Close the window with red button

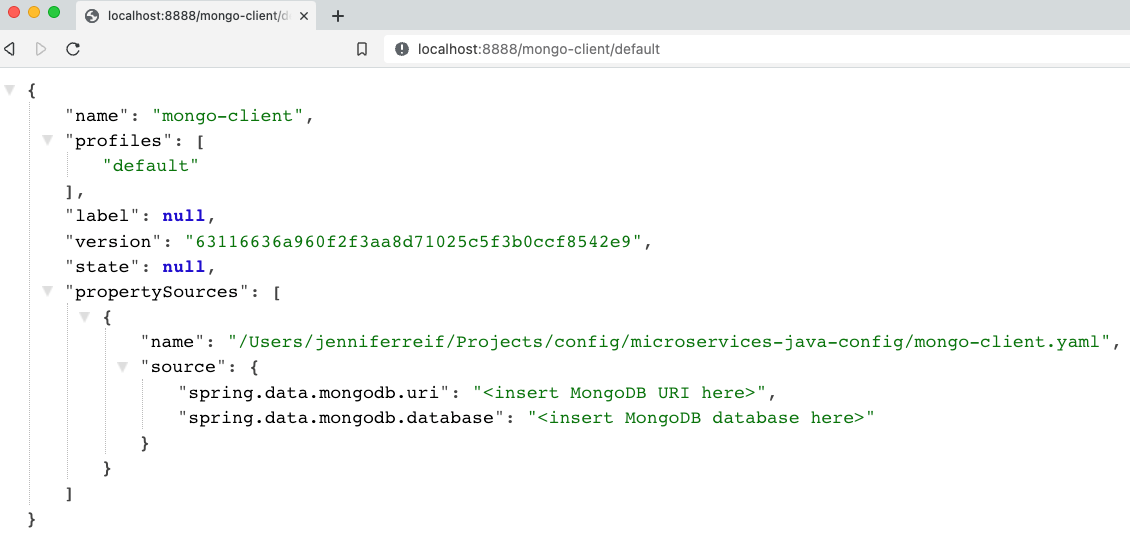[x=14, y=12]
